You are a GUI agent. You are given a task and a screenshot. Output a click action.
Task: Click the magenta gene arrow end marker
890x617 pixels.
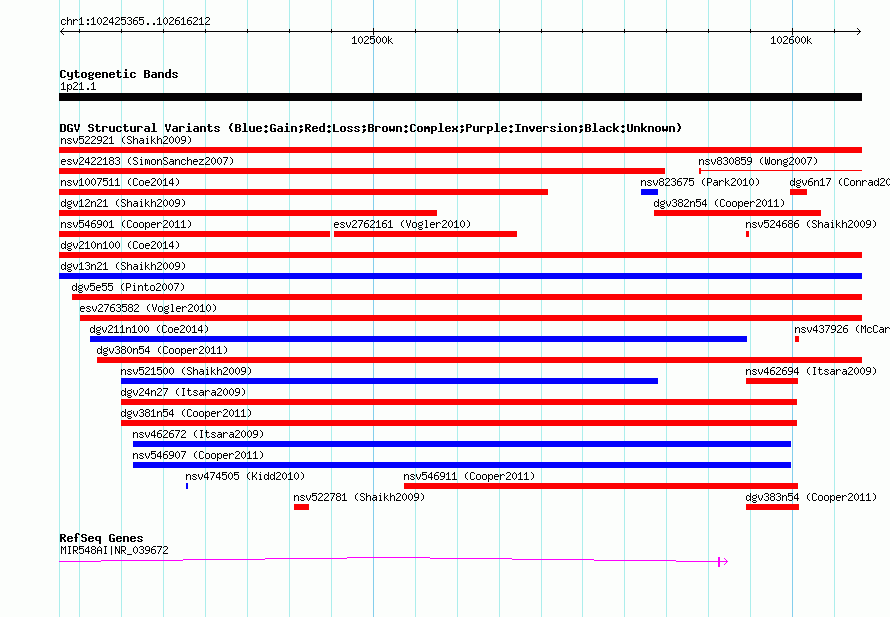[x=723, y=562]
